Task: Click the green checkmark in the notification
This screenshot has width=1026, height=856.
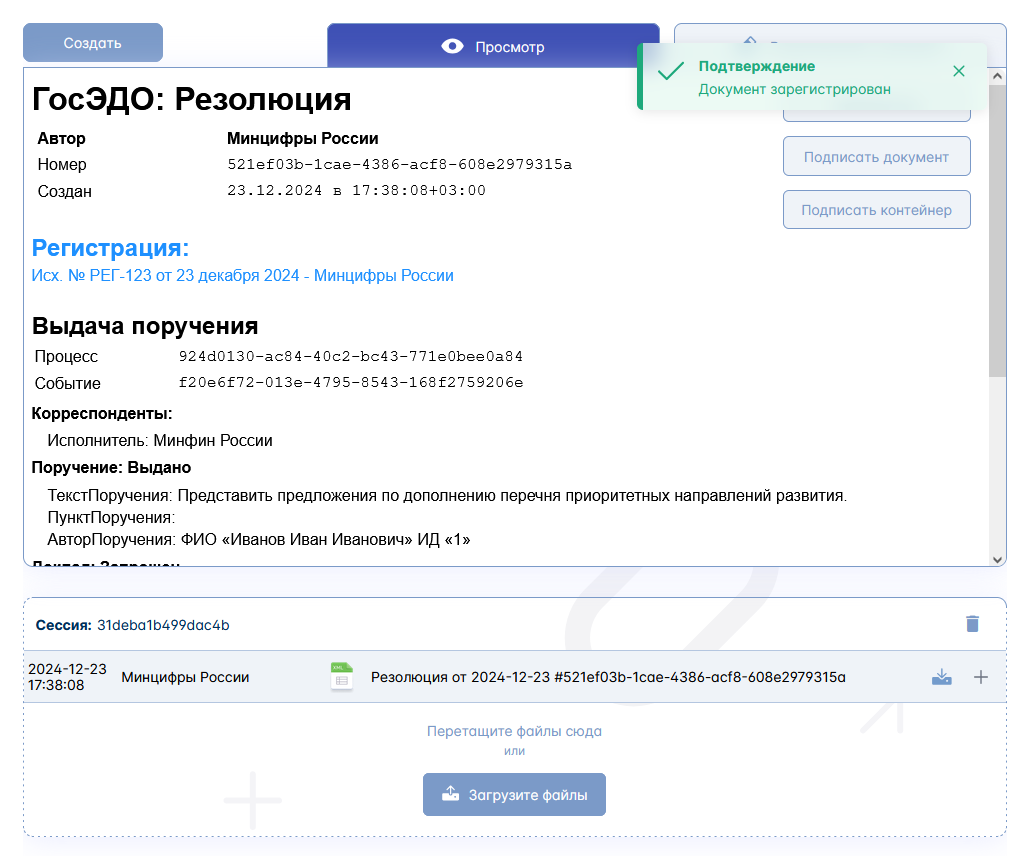Action: click(x=671, y=71)
